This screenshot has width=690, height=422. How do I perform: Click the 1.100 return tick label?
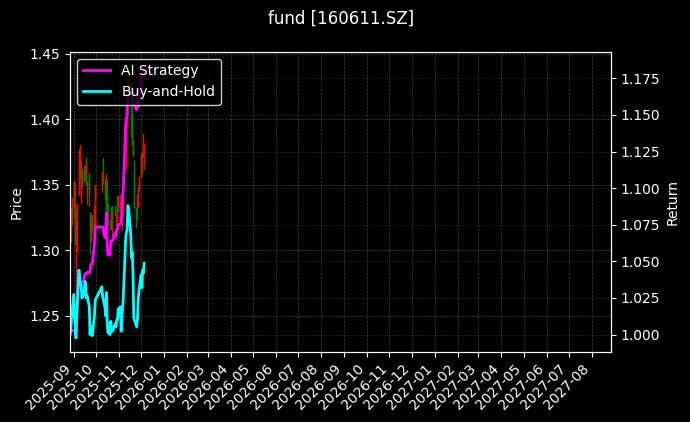coord(640,189)
